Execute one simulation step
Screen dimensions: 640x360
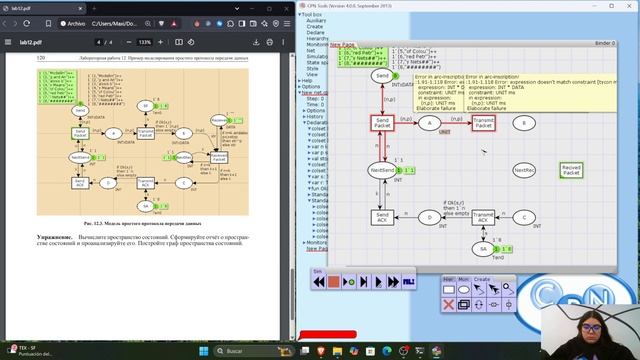(x=363, y=282)
